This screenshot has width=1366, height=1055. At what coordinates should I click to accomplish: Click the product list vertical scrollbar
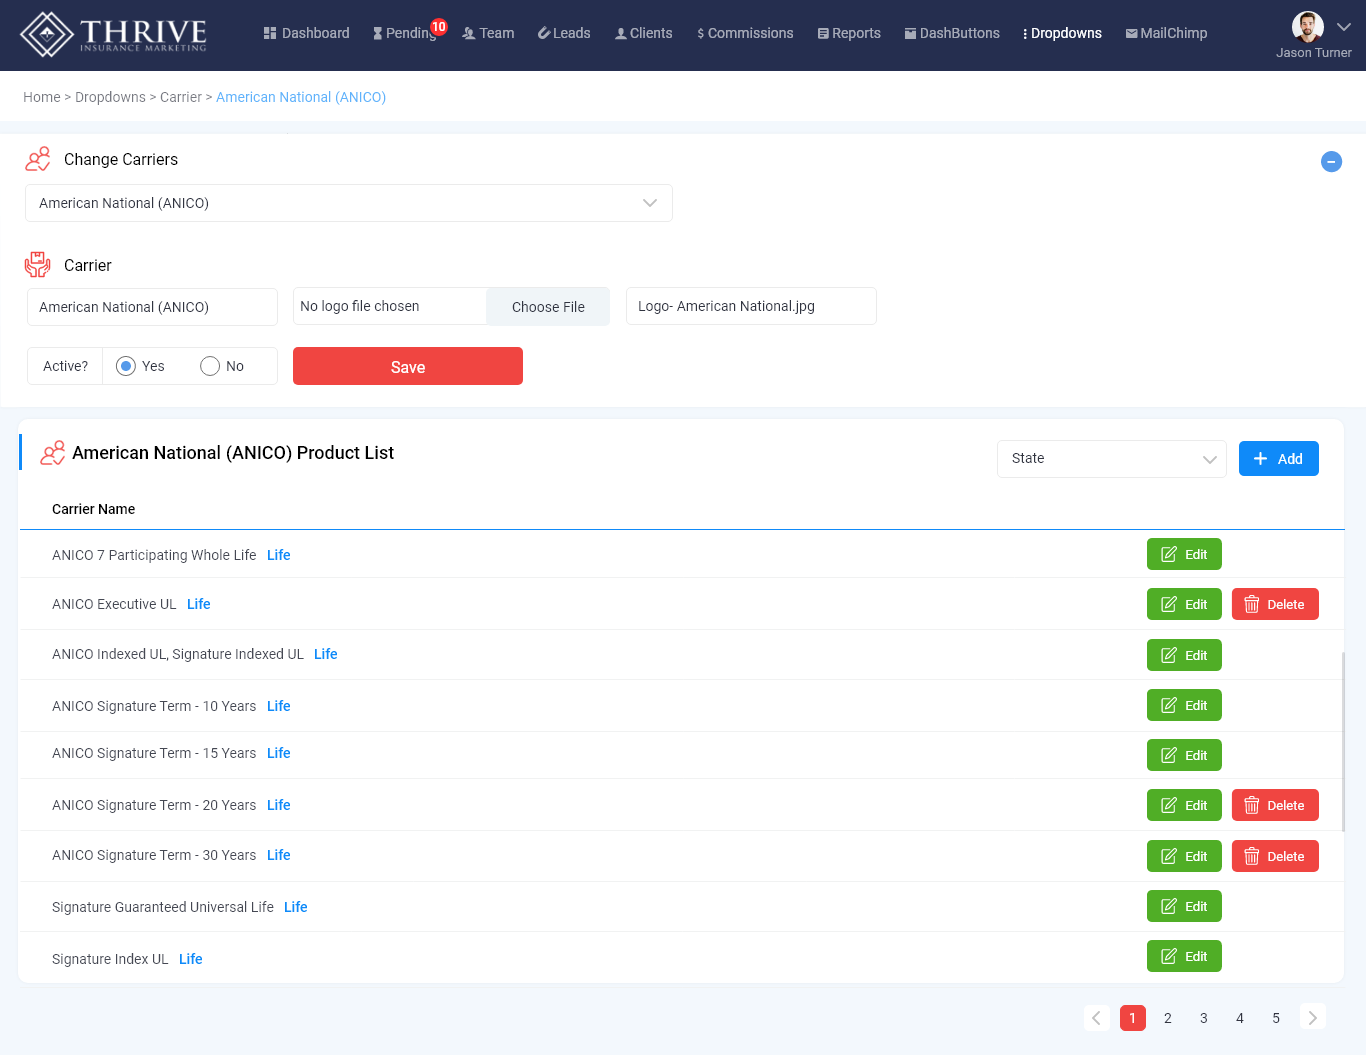[x=1343, y=742]
